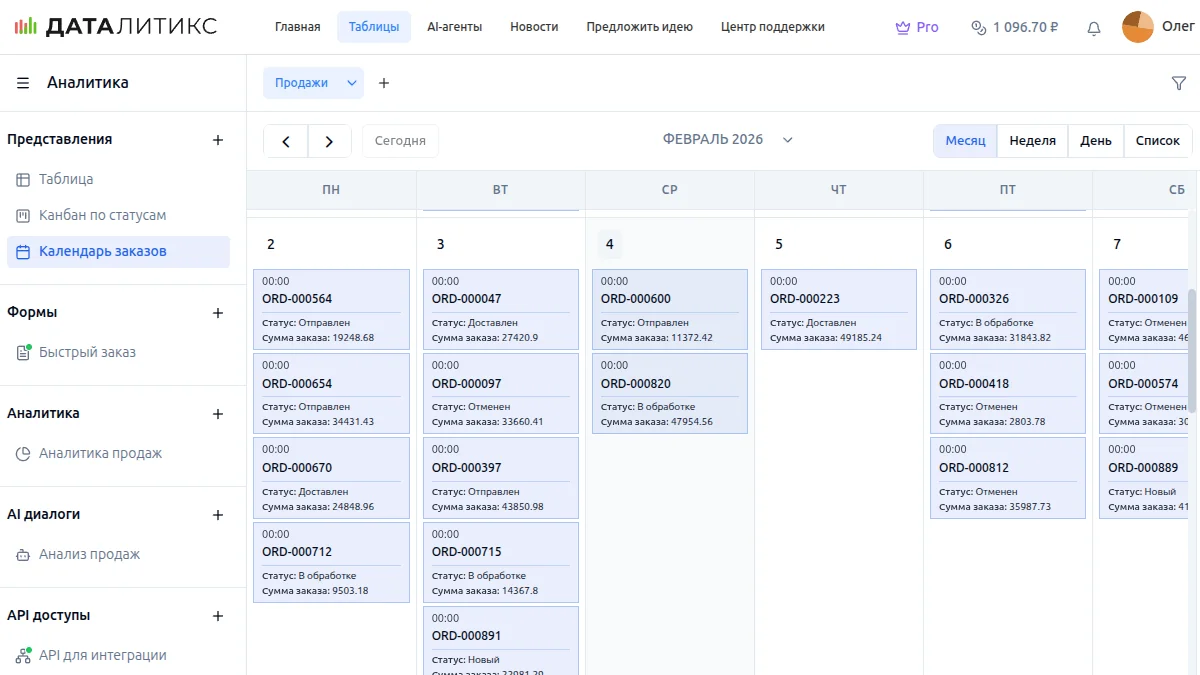Open Канбан по статусам view

(102, 215)
